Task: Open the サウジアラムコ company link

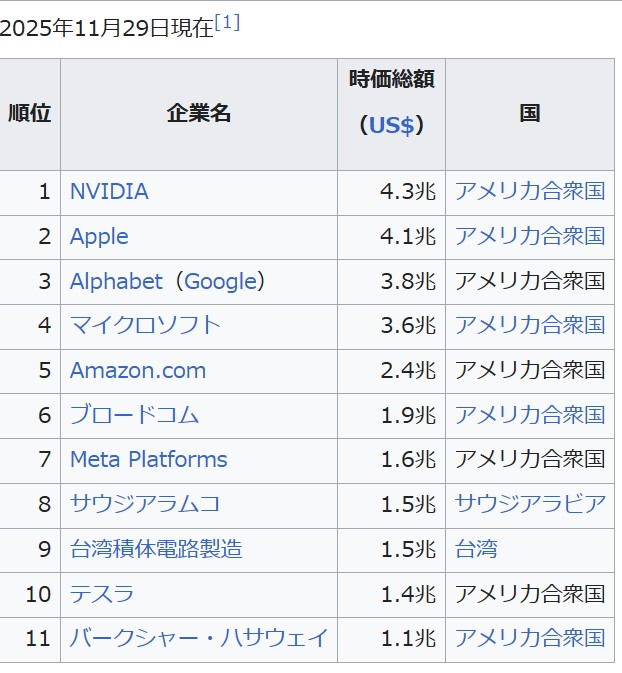Action: 145,504
